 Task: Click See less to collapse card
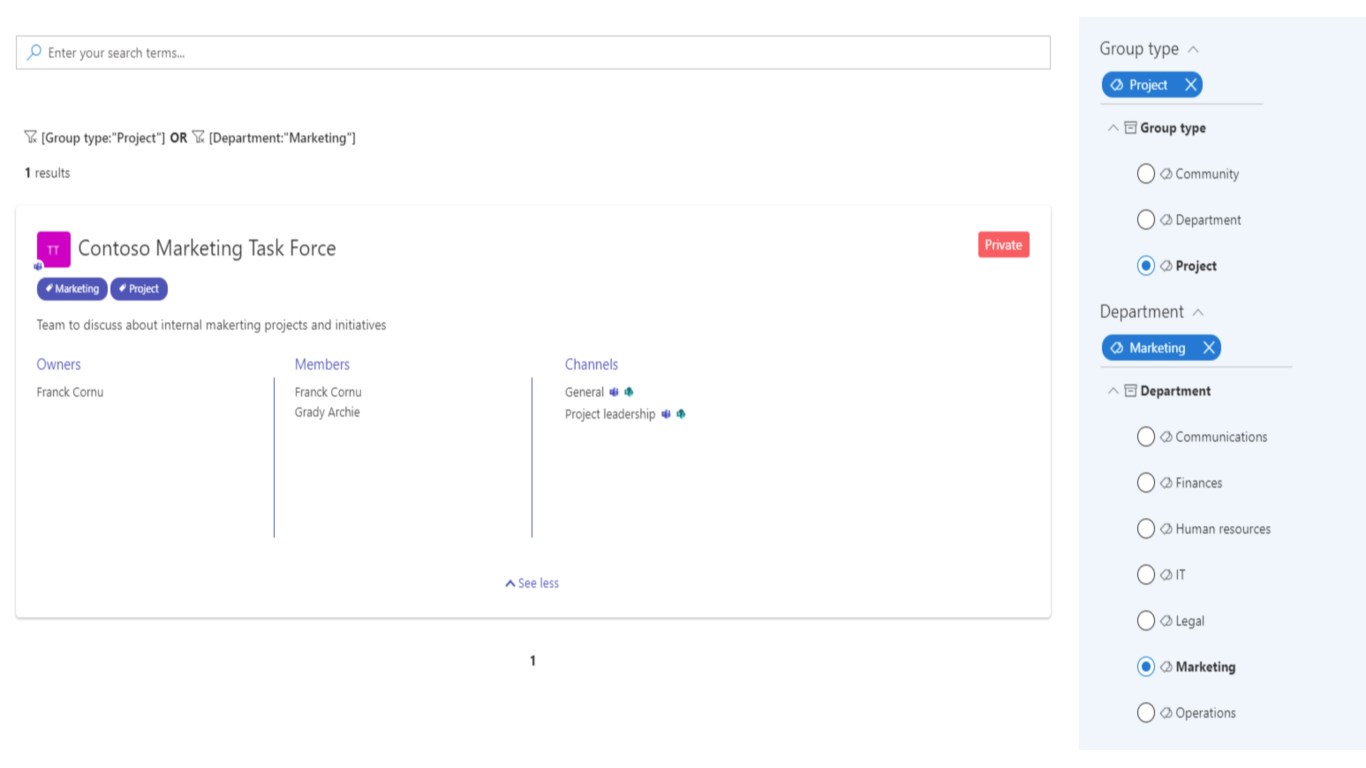[532, 583]
